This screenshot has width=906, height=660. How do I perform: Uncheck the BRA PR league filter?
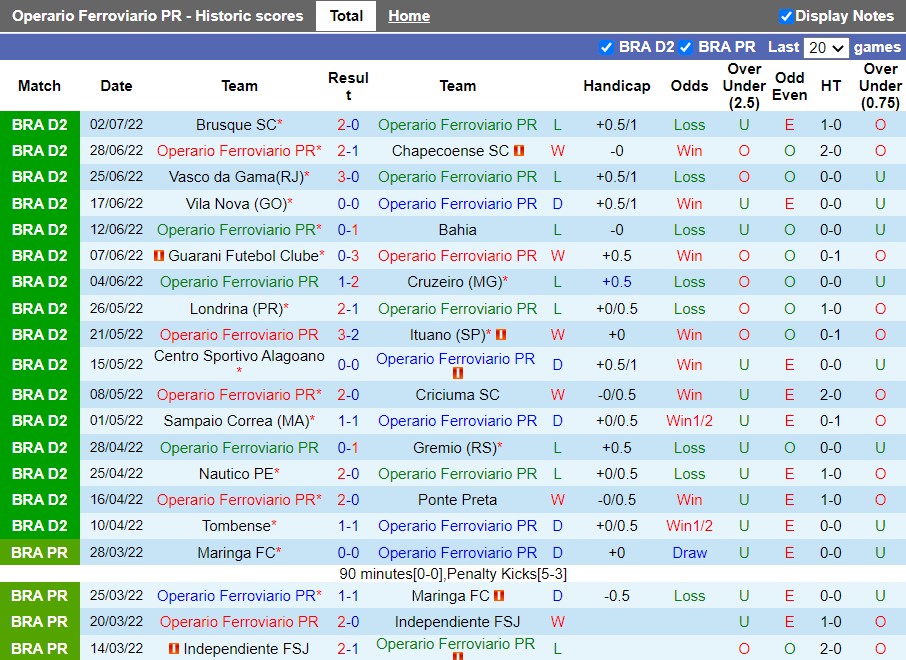[x=685, y=47]
